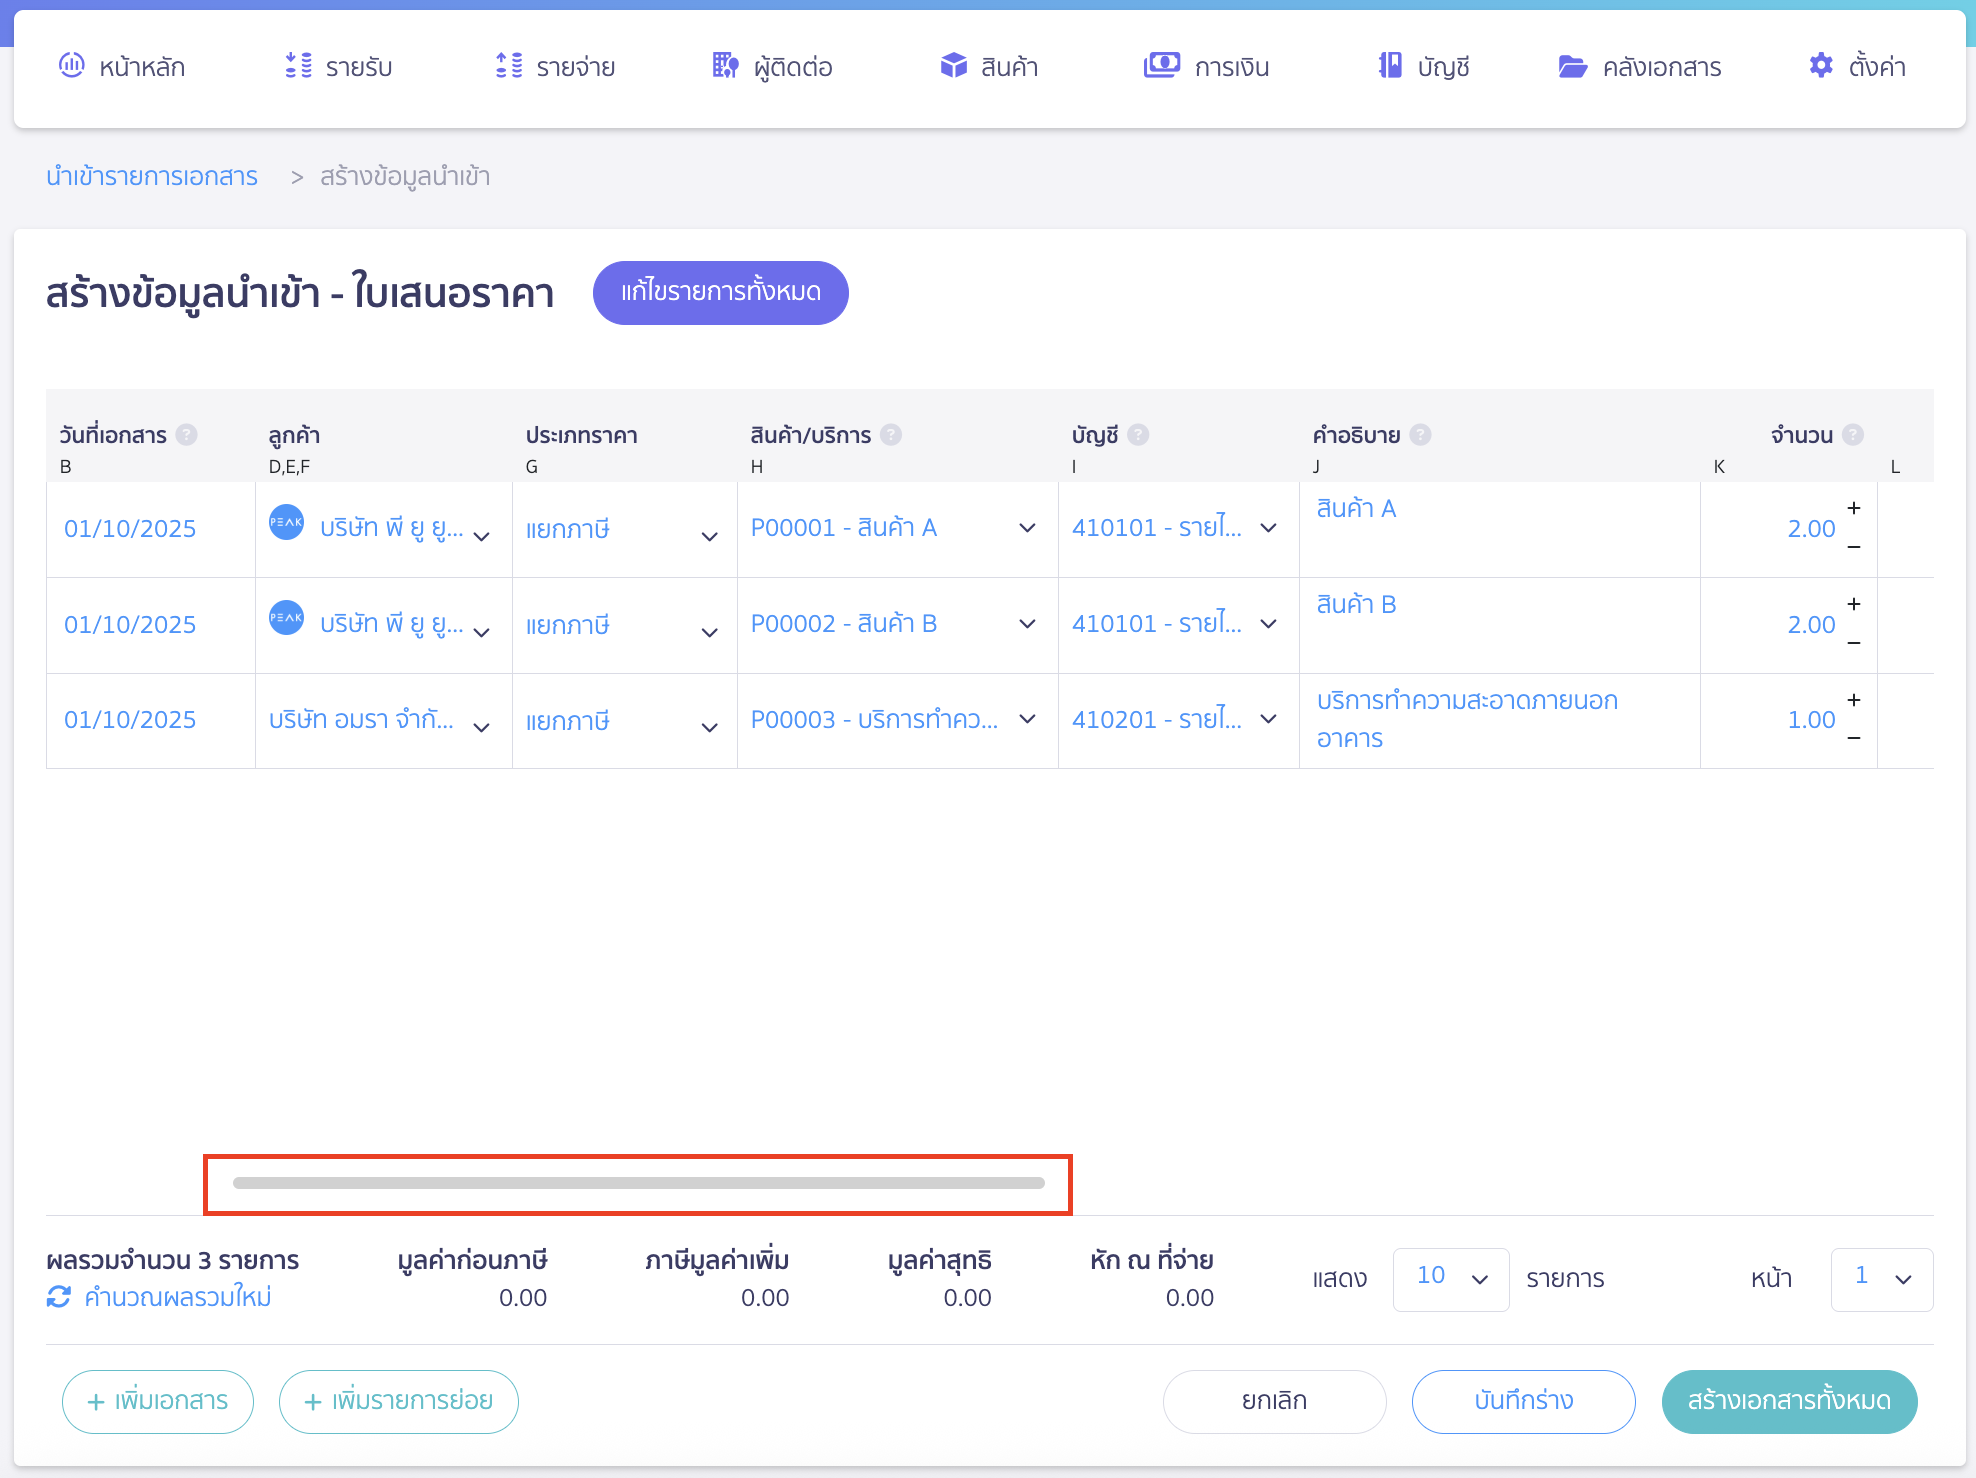Screen dimensions: 1976x1478
Task: Increase quantity for cleaning service row
Action: point(1854,700)
